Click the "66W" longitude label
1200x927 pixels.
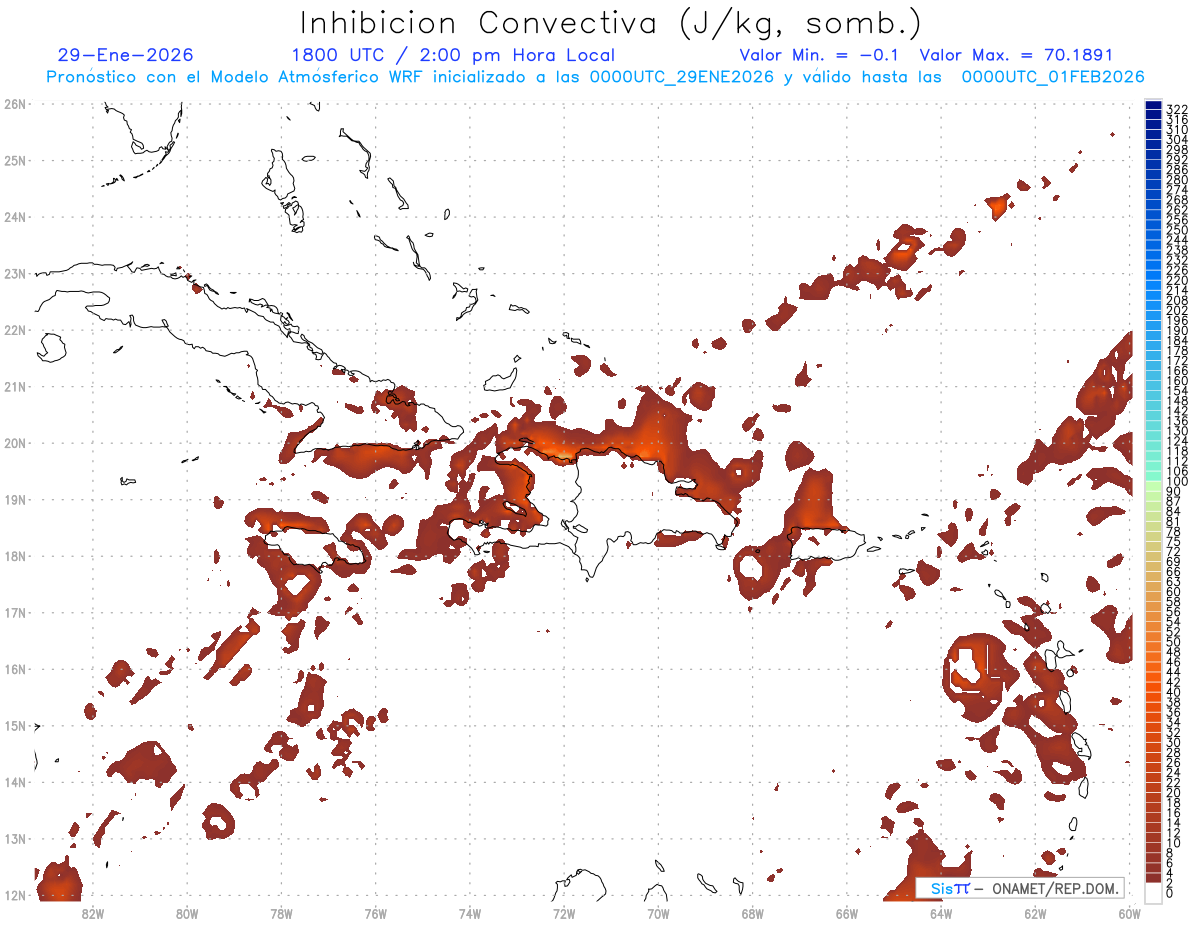click(846, 913)
